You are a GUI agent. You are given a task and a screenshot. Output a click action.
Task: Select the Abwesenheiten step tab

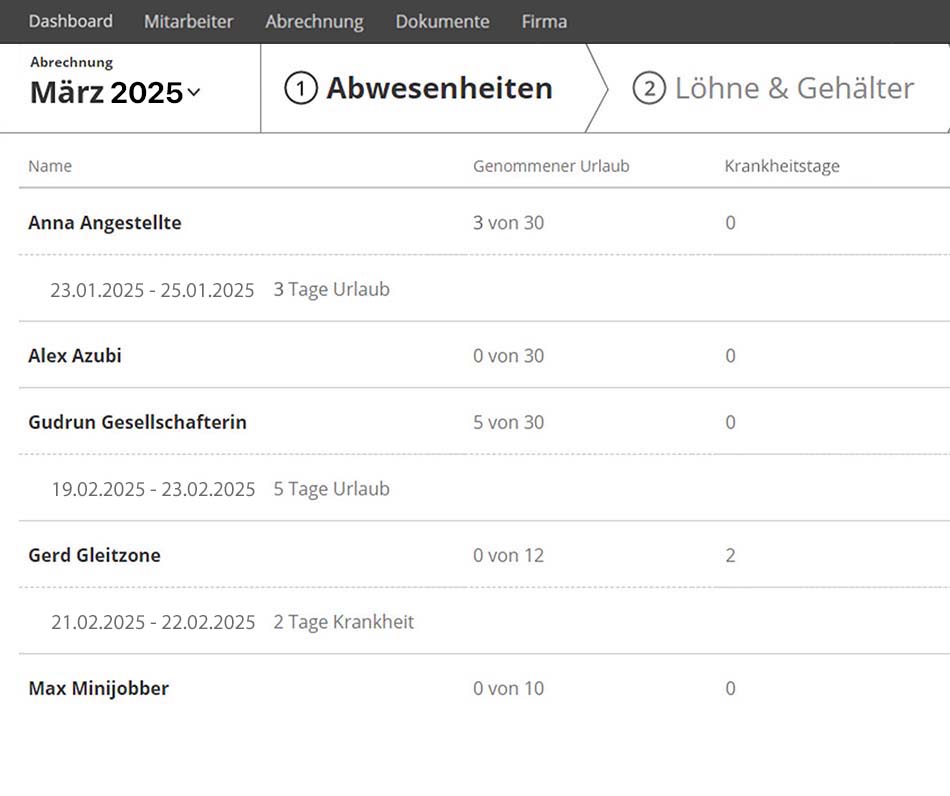pos(439,89)
